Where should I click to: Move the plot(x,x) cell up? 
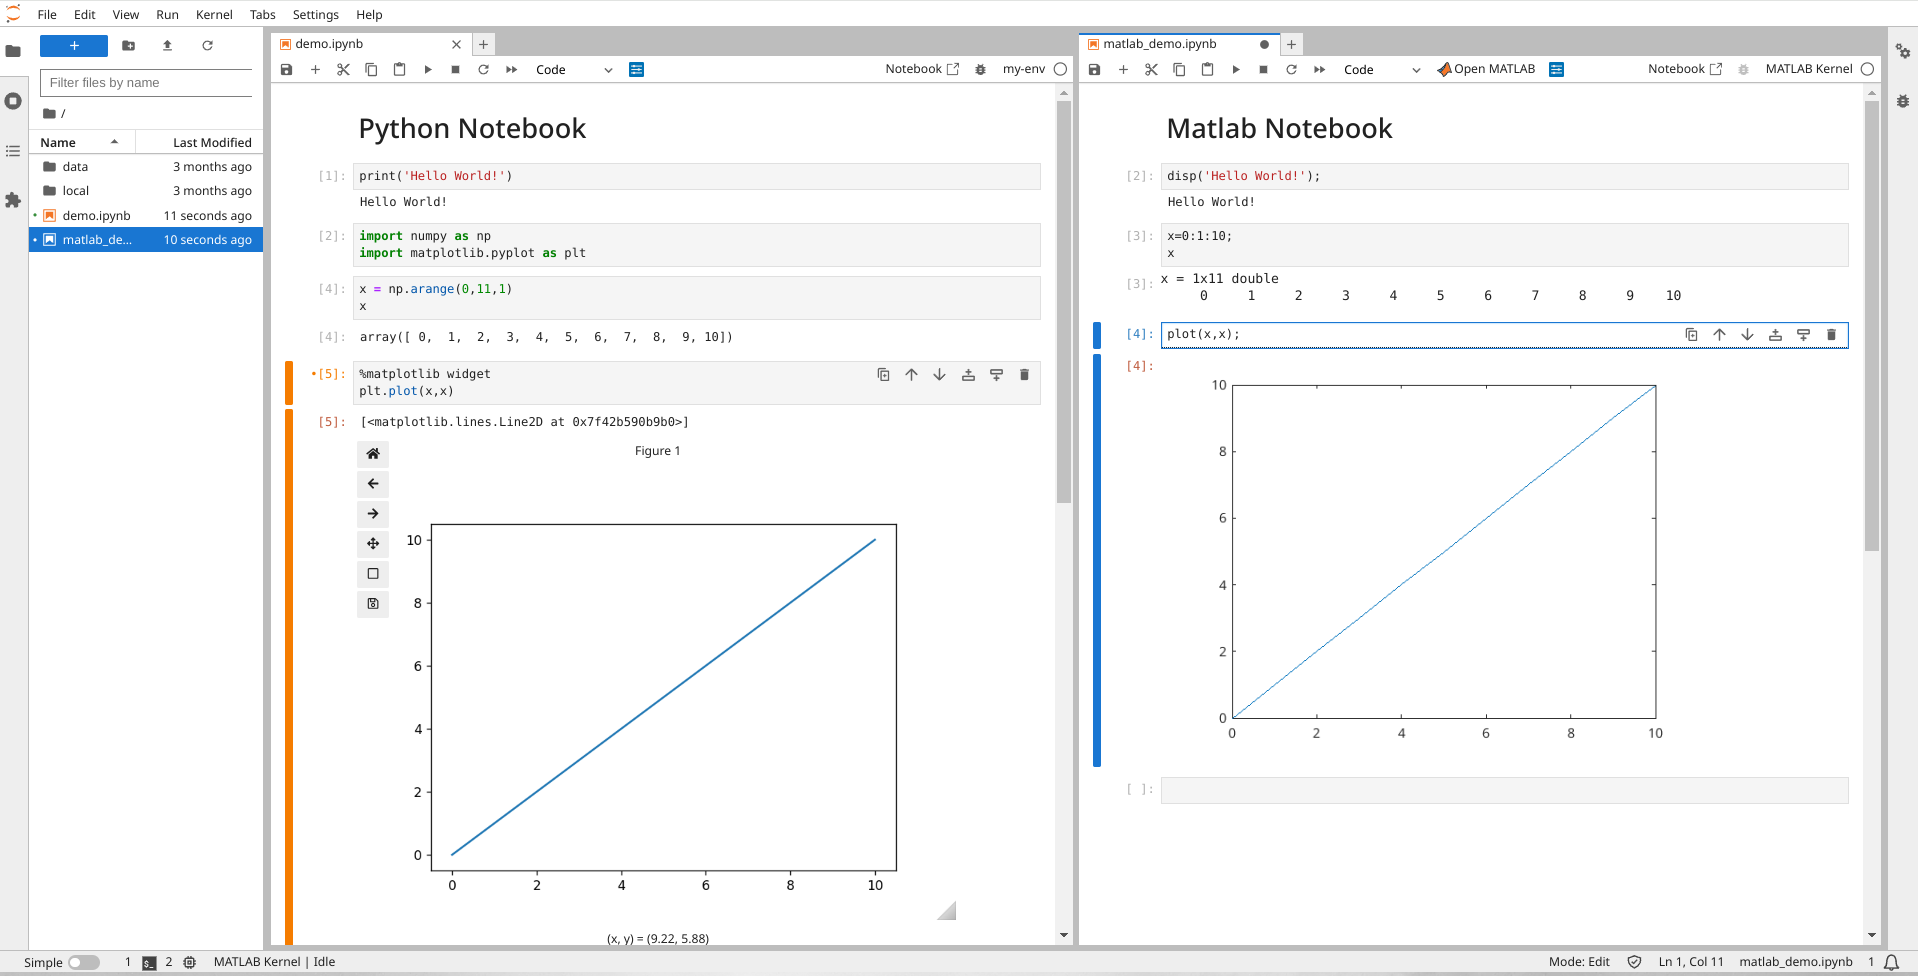tap(1719, 335)
